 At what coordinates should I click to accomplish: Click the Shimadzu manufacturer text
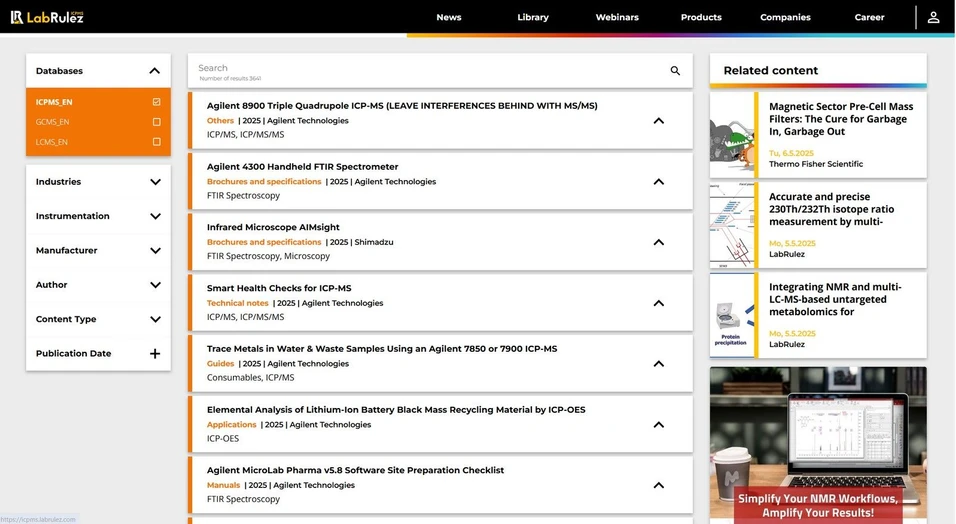tap(374, 242)
